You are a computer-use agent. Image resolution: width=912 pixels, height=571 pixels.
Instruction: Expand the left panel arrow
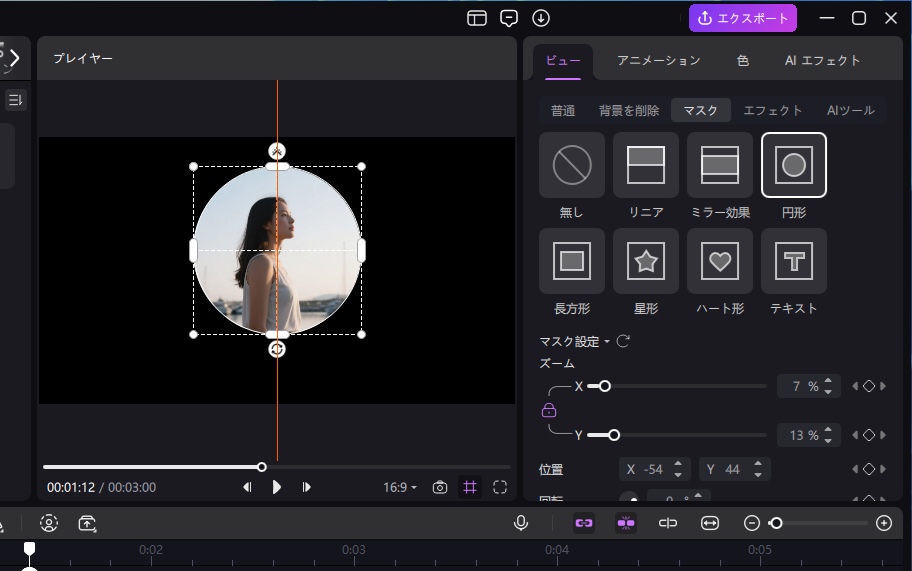(14, 58)
